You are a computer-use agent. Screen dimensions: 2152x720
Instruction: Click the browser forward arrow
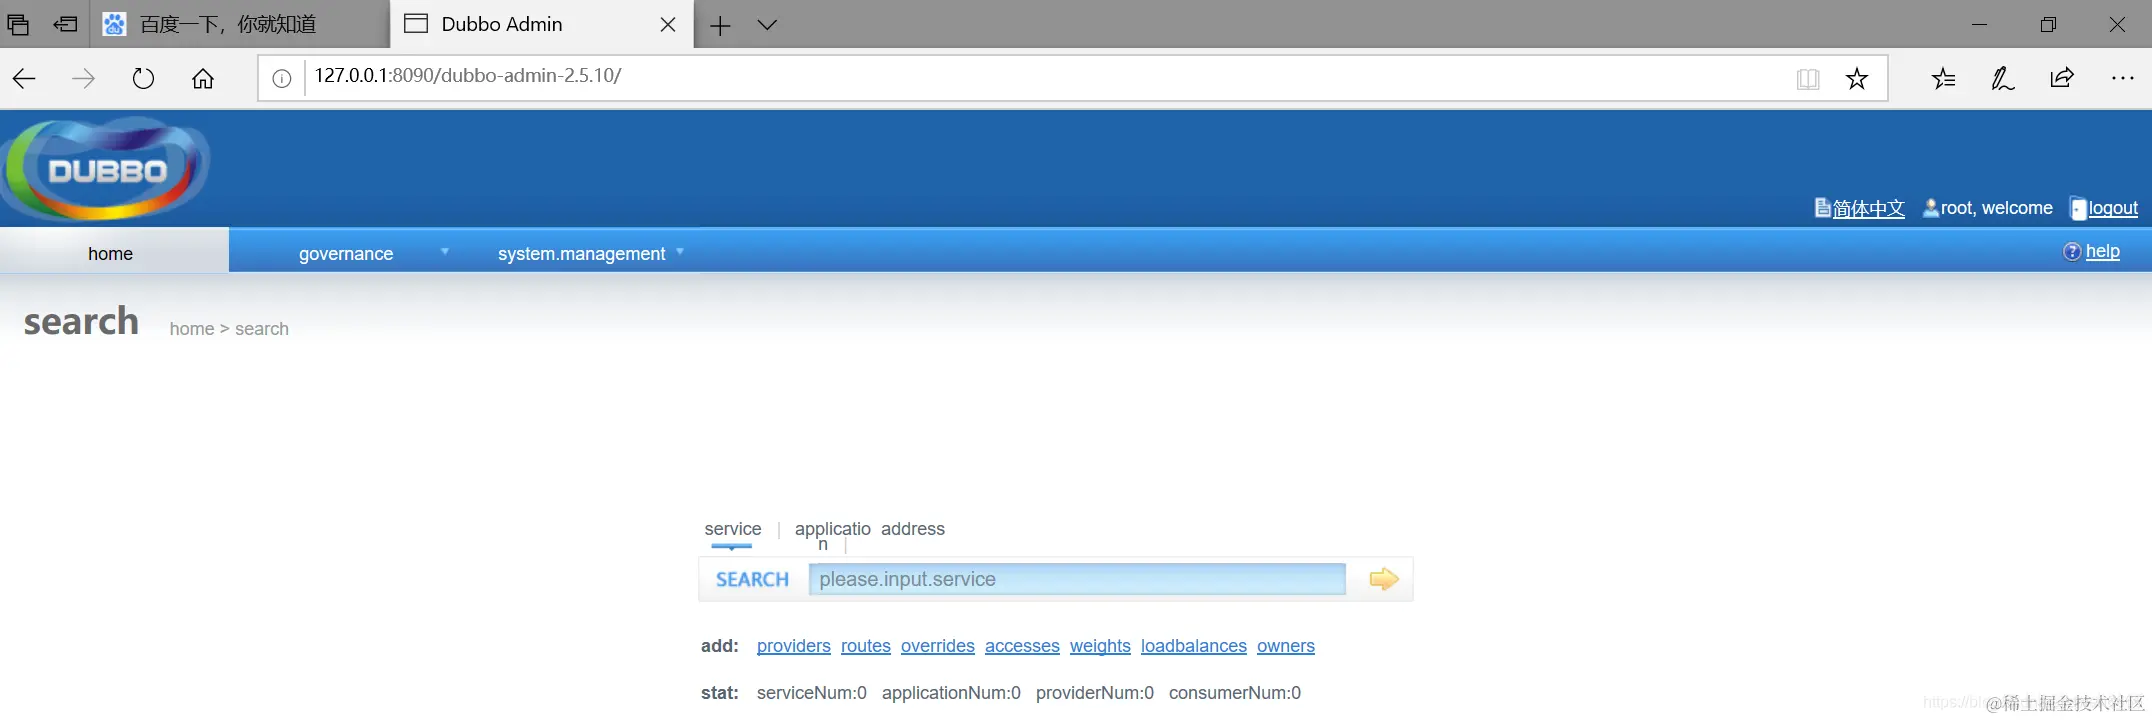[x=84, y=79]
